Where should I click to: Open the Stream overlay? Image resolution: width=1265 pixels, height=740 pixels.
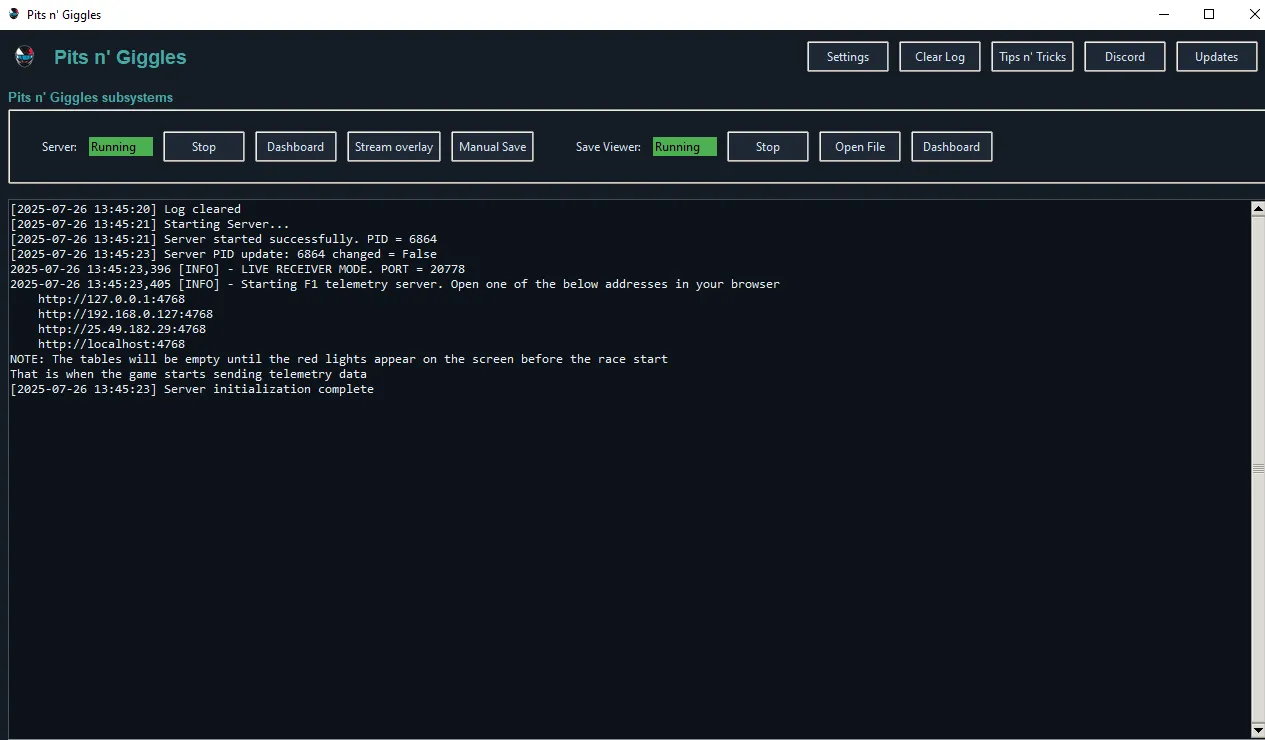(393, 146)
